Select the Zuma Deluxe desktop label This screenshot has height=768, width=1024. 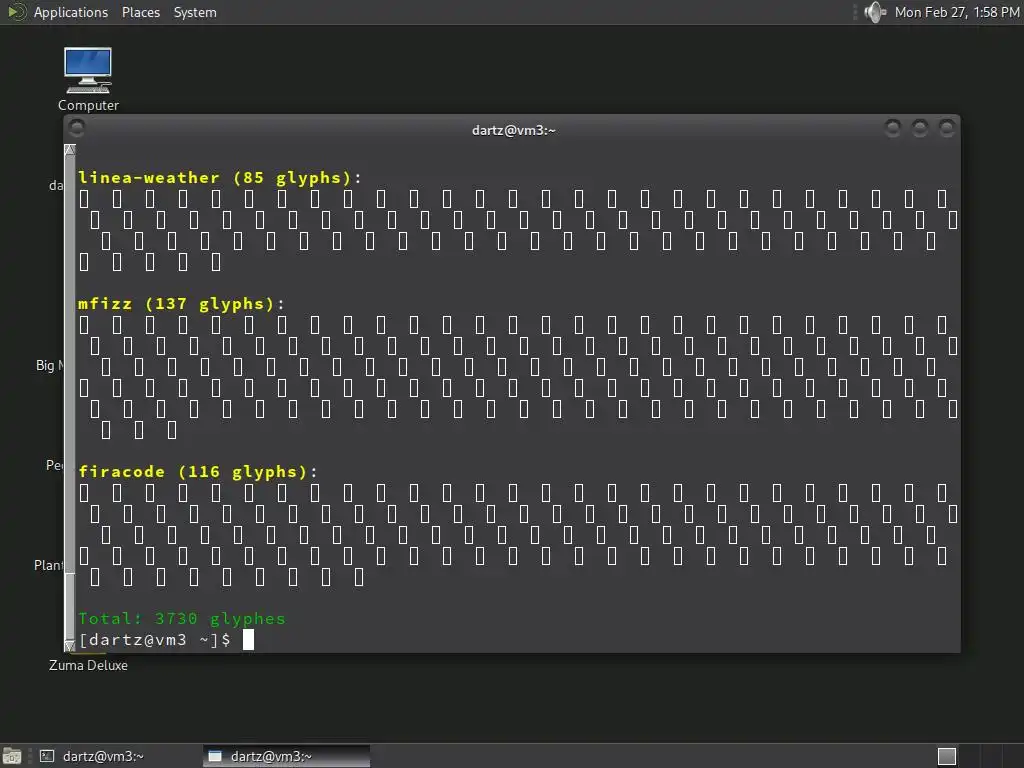click(88, 665)
